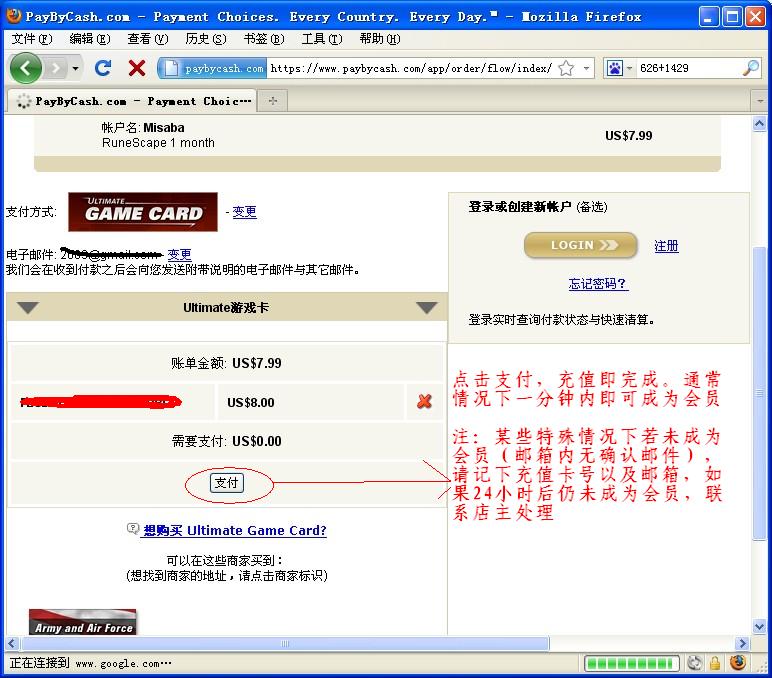Click the Firefox logo in the title bar

tap(13, 16)
